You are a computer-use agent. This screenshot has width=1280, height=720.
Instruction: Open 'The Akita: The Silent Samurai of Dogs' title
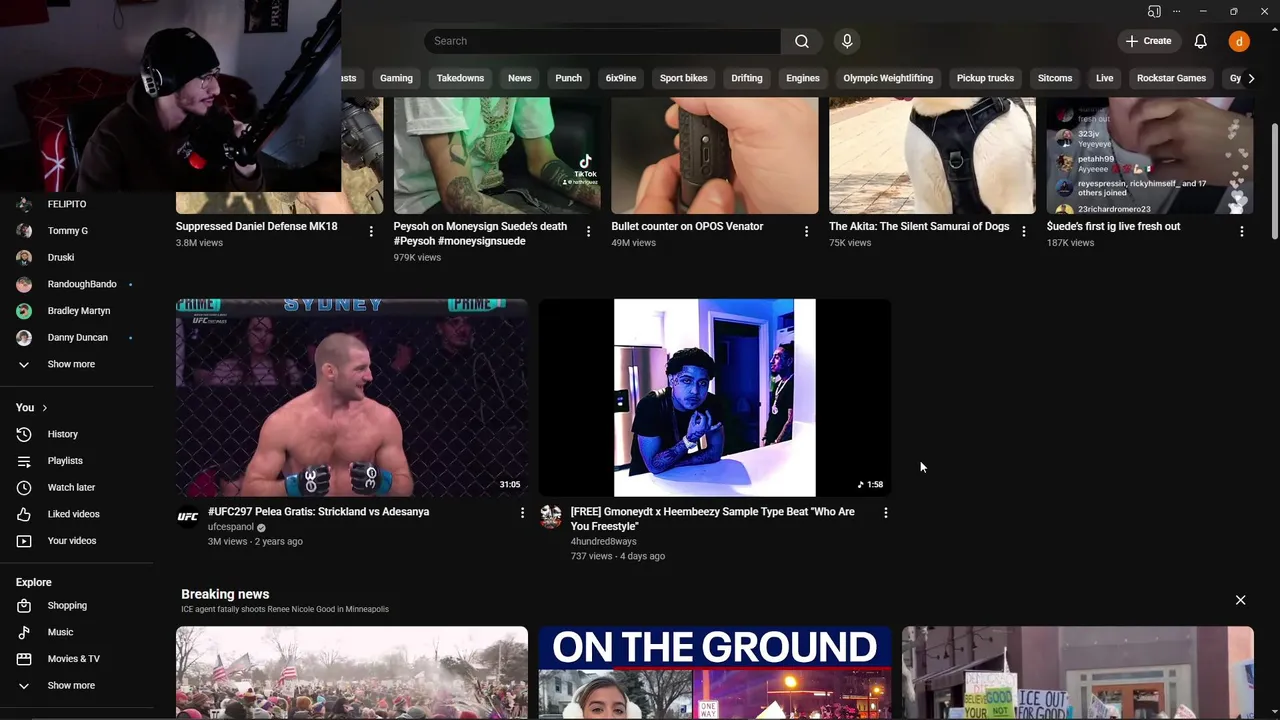pos(919,227)
